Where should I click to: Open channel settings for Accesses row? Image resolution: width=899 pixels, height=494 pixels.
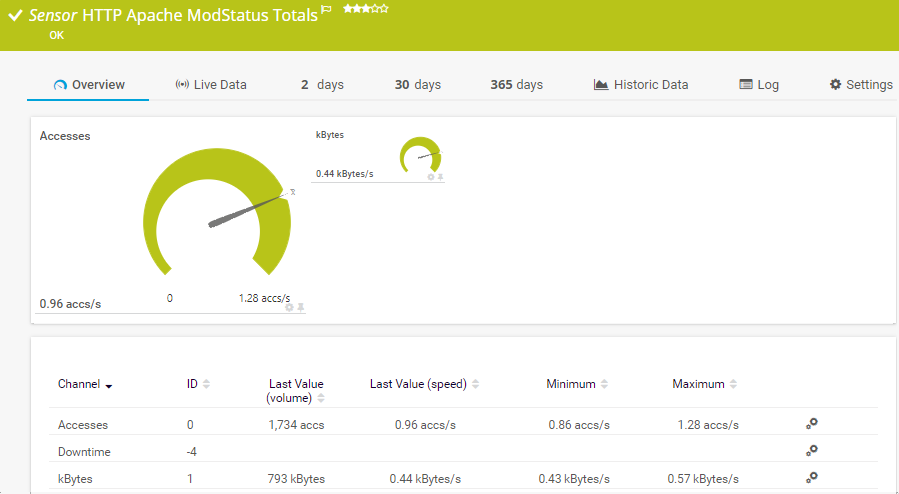tap(812, 424)
